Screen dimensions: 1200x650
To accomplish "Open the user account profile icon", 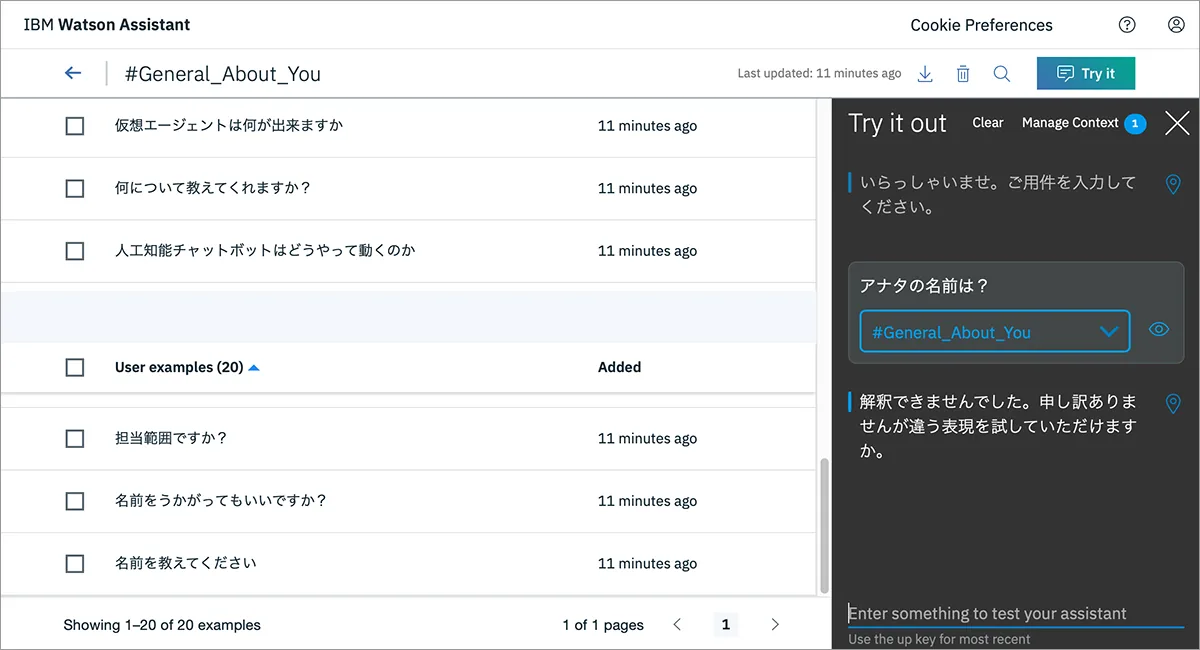I will [1176, 25].
